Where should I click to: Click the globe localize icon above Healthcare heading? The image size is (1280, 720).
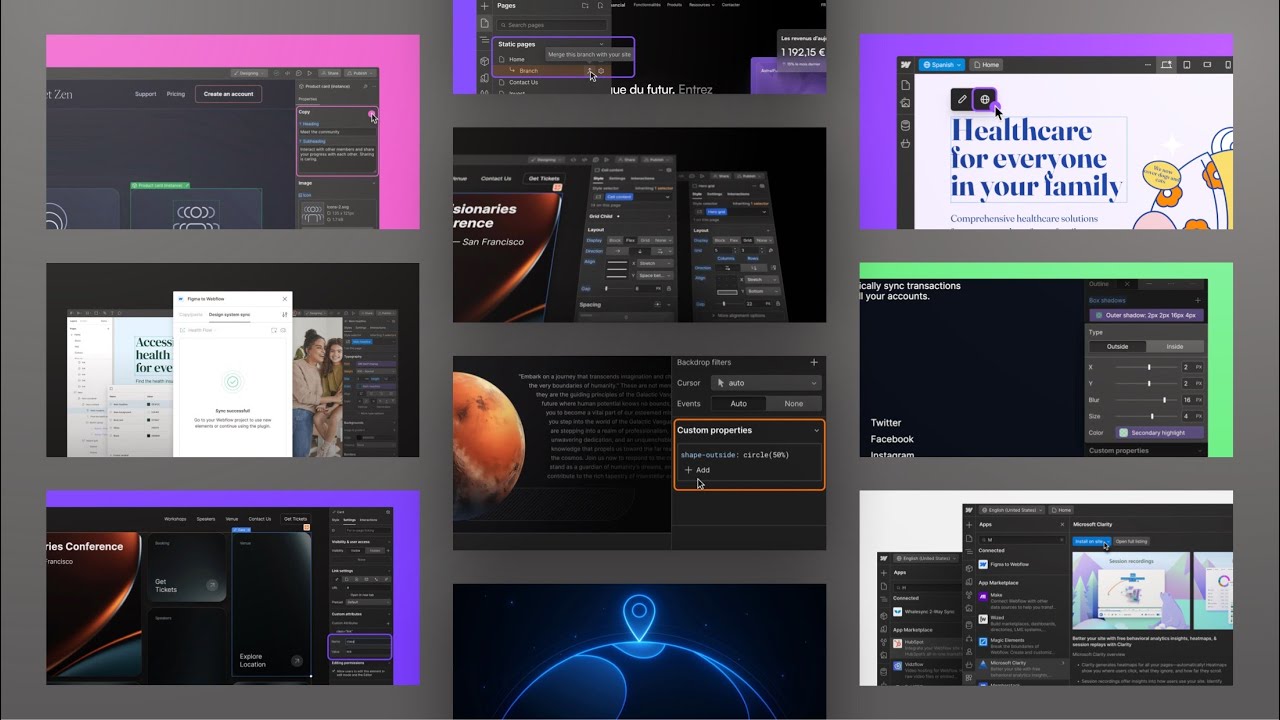point(985,99)
